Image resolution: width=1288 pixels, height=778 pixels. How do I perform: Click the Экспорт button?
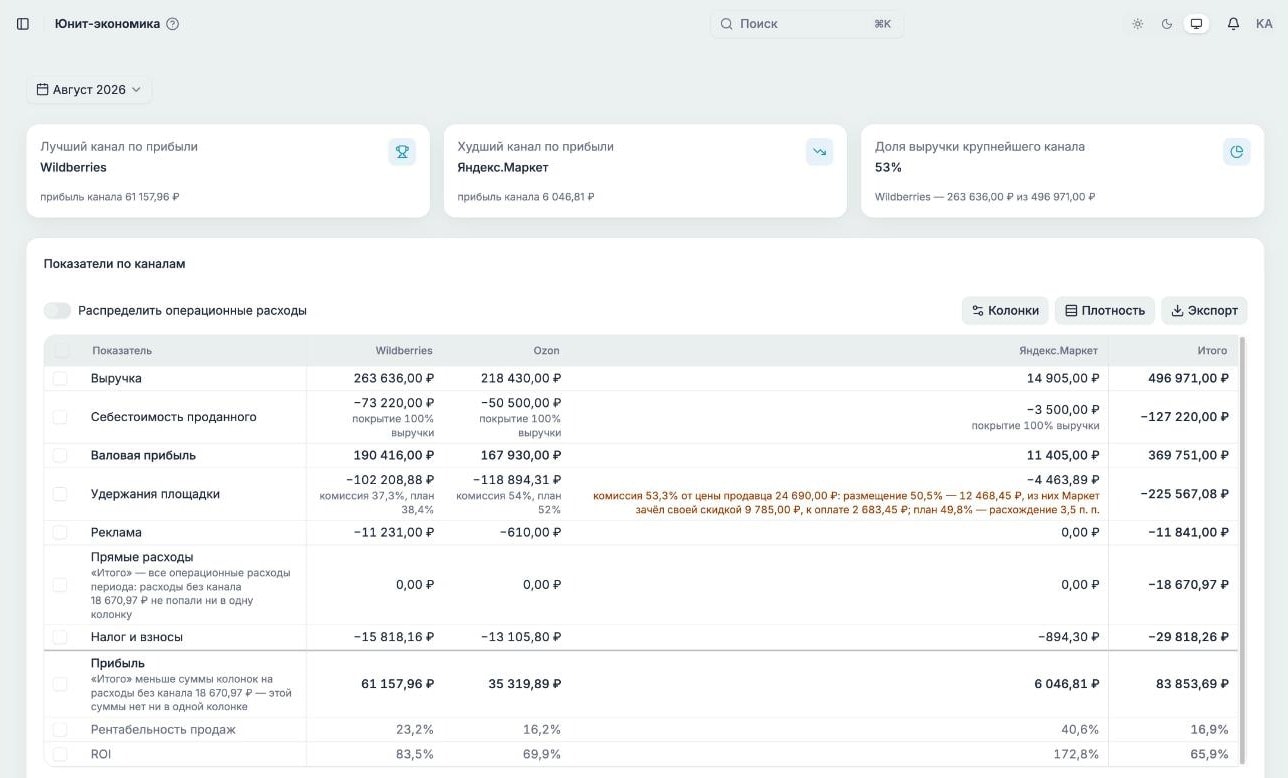point(1204,311)
